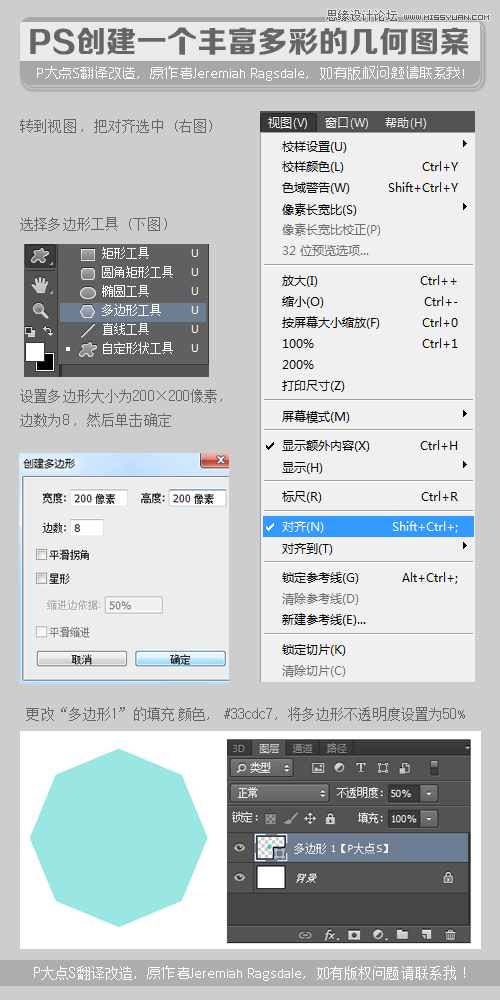Select 标尺(R) menu item
The width and height of the screenshot is (500, 1000).
pyautogui.click(x=369, y=497)
